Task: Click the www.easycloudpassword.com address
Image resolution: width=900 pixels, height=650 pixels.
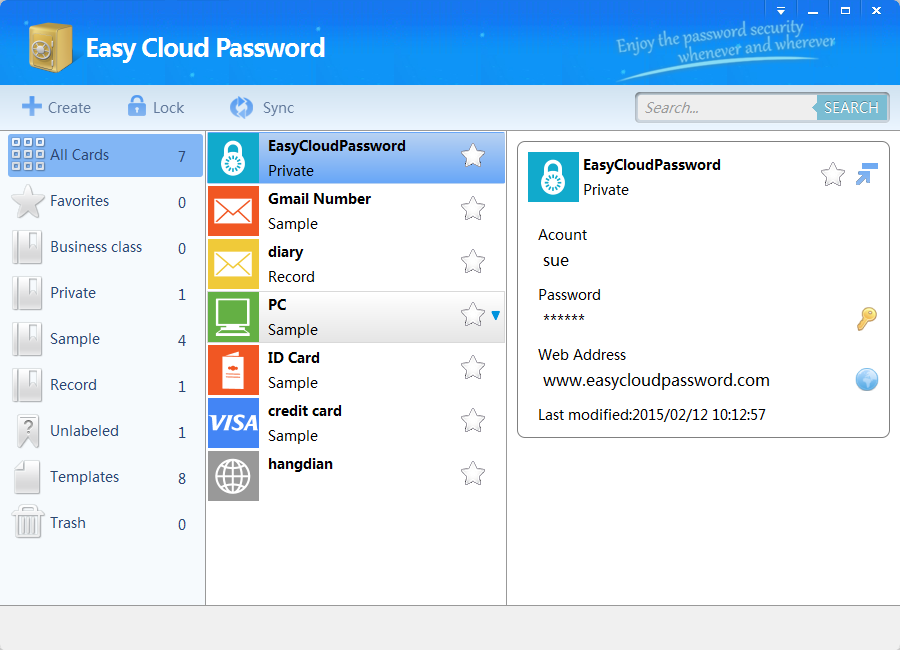Action: click(x=656, y=380)
